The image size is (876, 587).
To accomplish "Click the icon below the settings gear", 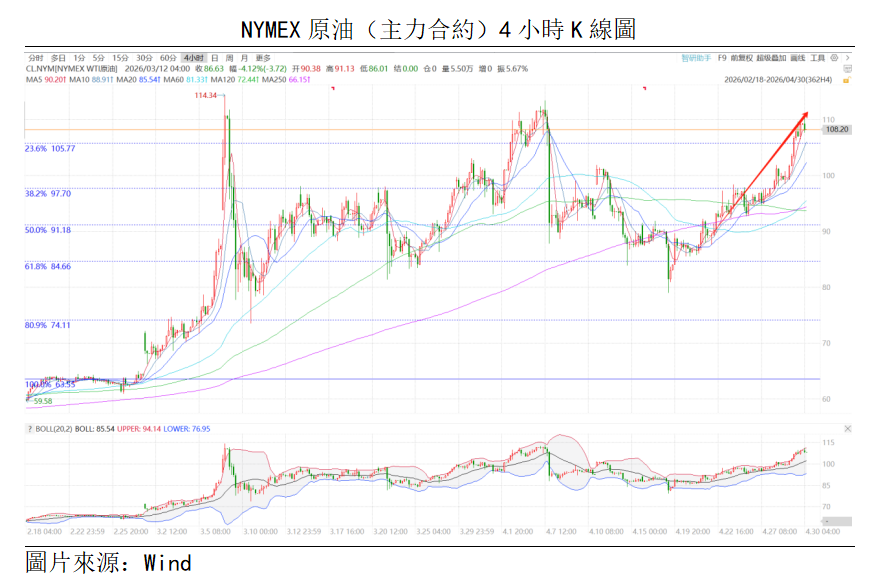I will click(x=848, y=68).
